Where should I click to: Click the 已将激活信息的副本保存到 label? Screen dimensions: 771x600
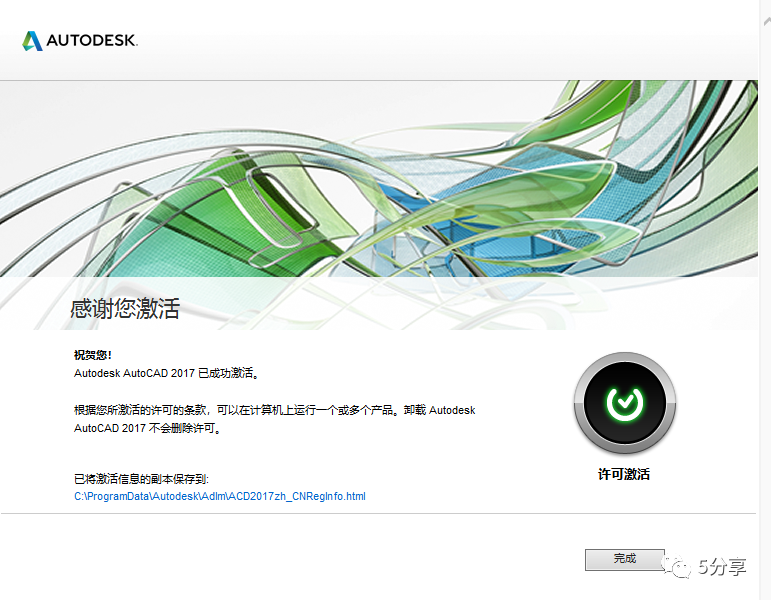pos(141,479)
